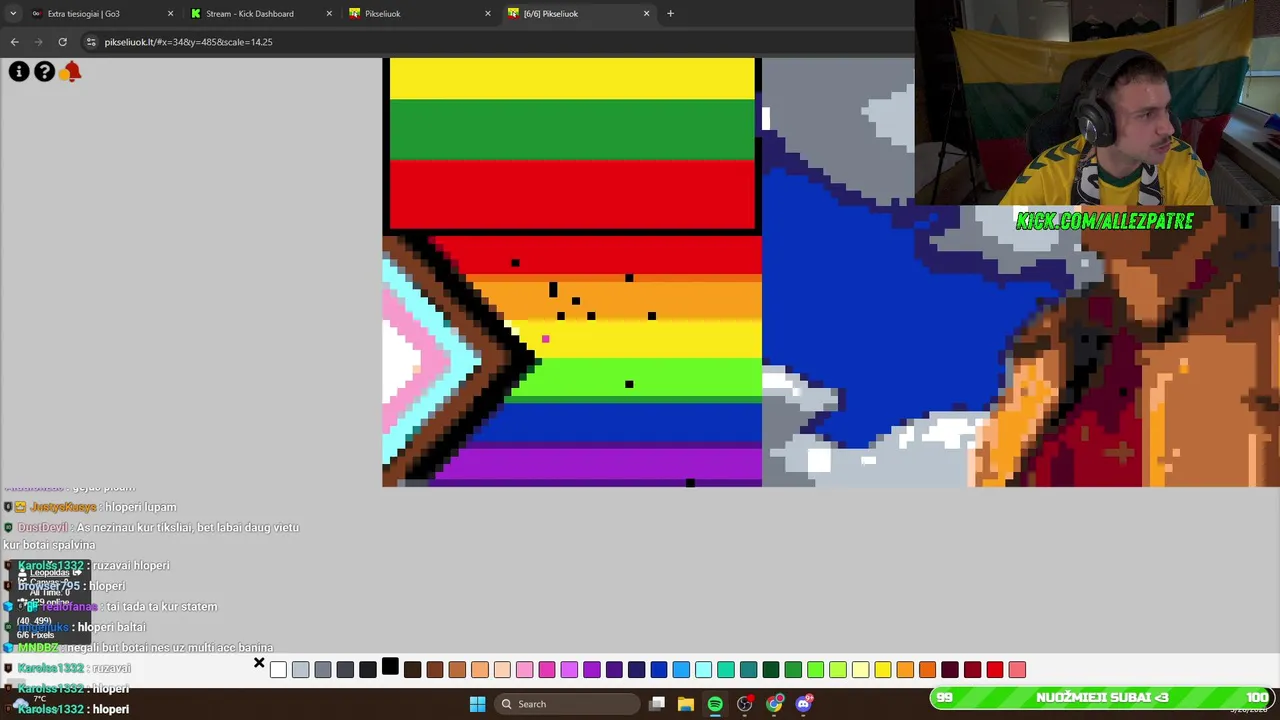Click the red notification bell icon
Viewport: 1280px width, 720px height.
coord(71,71)
